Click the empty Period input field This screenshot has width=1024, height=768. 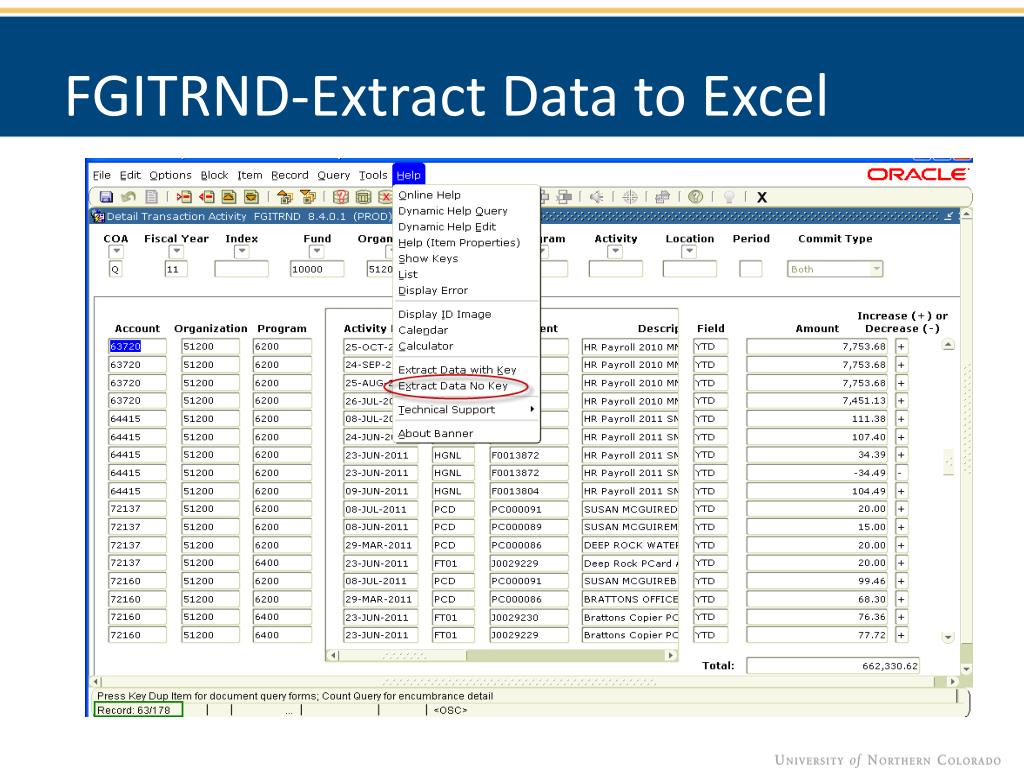point(750,269)
